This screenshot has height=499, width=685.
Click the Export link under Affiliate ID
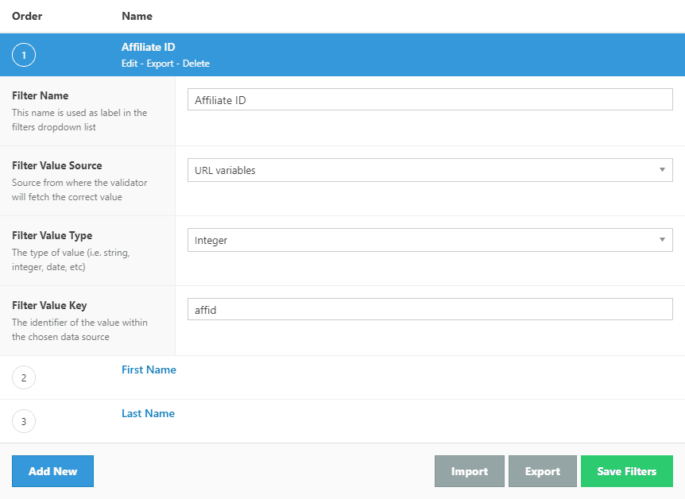tap(160, 64)
